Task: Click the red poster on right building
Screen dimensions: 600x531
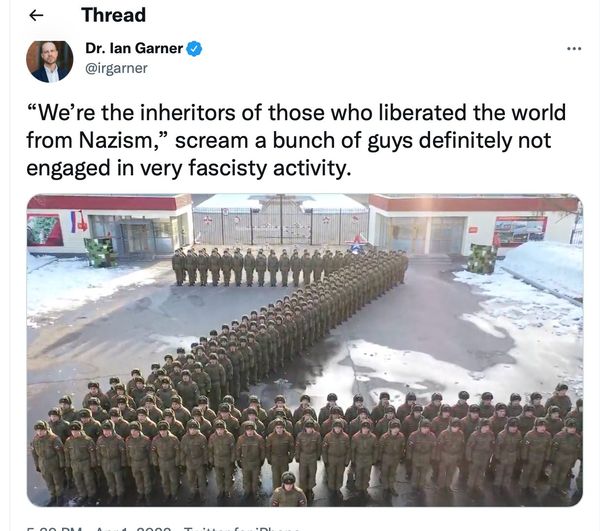Action: [520, 231]
